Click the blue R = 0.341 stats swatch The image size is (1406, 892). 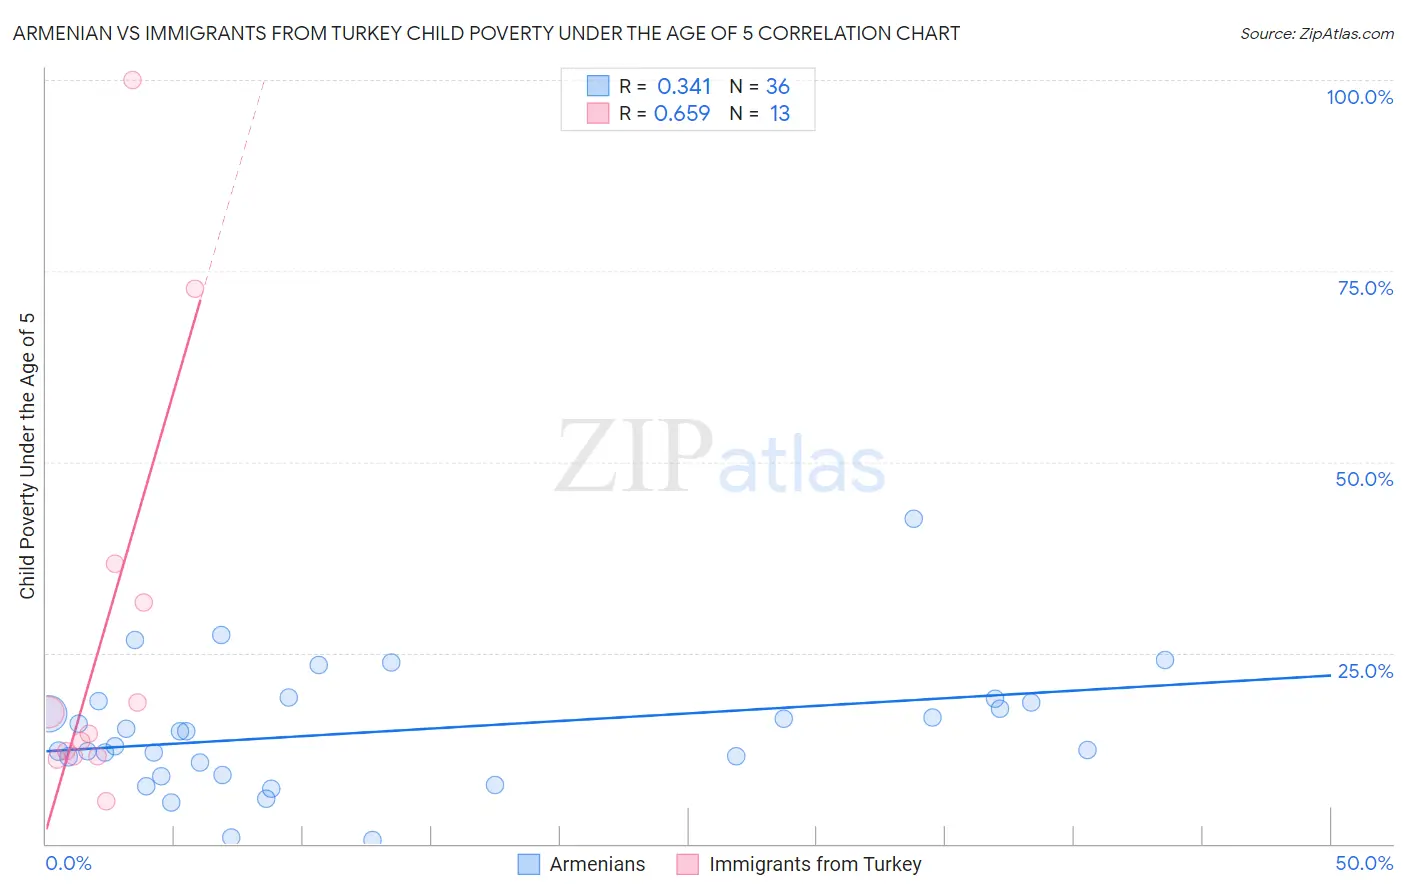click(598, 86)
